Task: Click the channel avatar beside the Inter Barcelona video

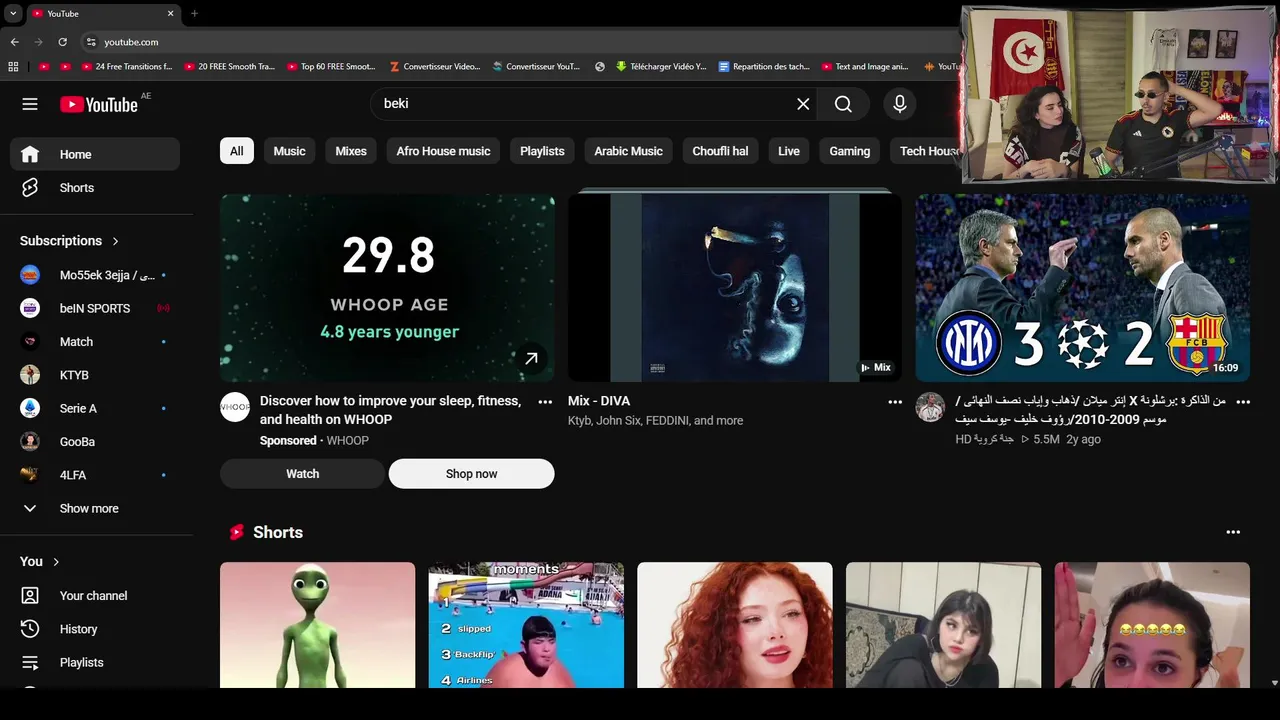Action: 930,407
